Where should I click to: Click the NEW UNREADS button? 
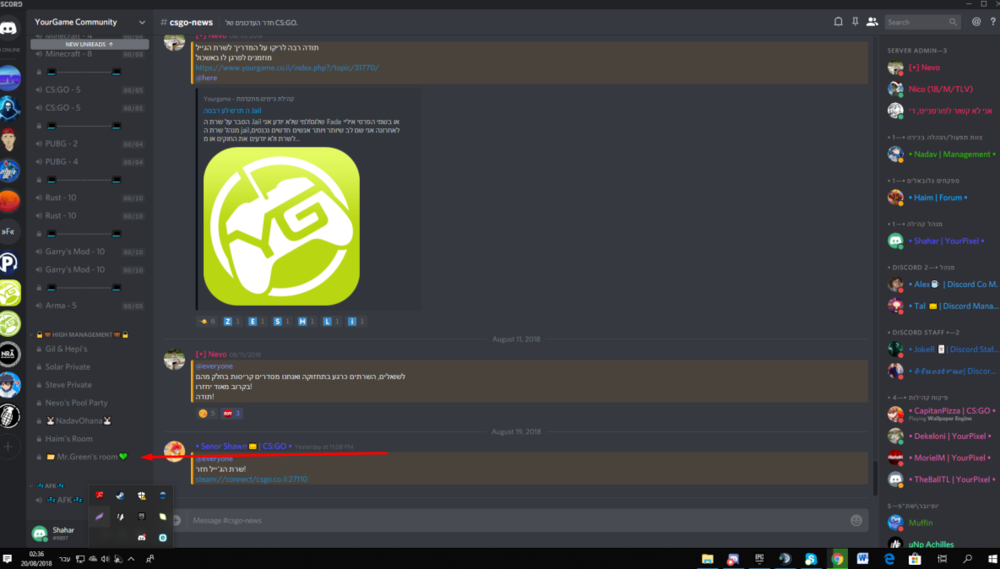pos(90,44)
